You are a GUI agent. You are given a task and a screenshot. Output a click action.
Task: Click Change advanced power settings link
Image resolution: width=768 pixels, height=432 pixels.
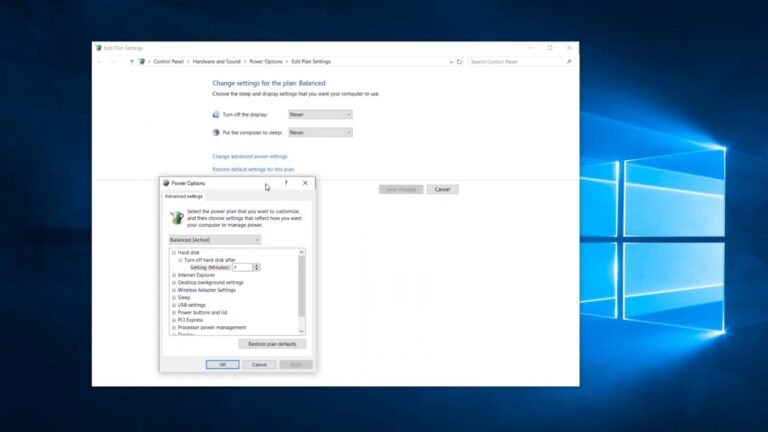[x=250, y=156]
